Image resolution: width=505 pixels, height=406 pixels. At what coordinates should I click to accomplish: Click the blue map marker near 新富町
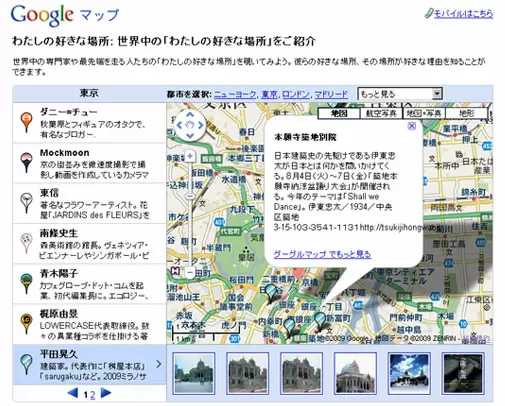(320, 322)
